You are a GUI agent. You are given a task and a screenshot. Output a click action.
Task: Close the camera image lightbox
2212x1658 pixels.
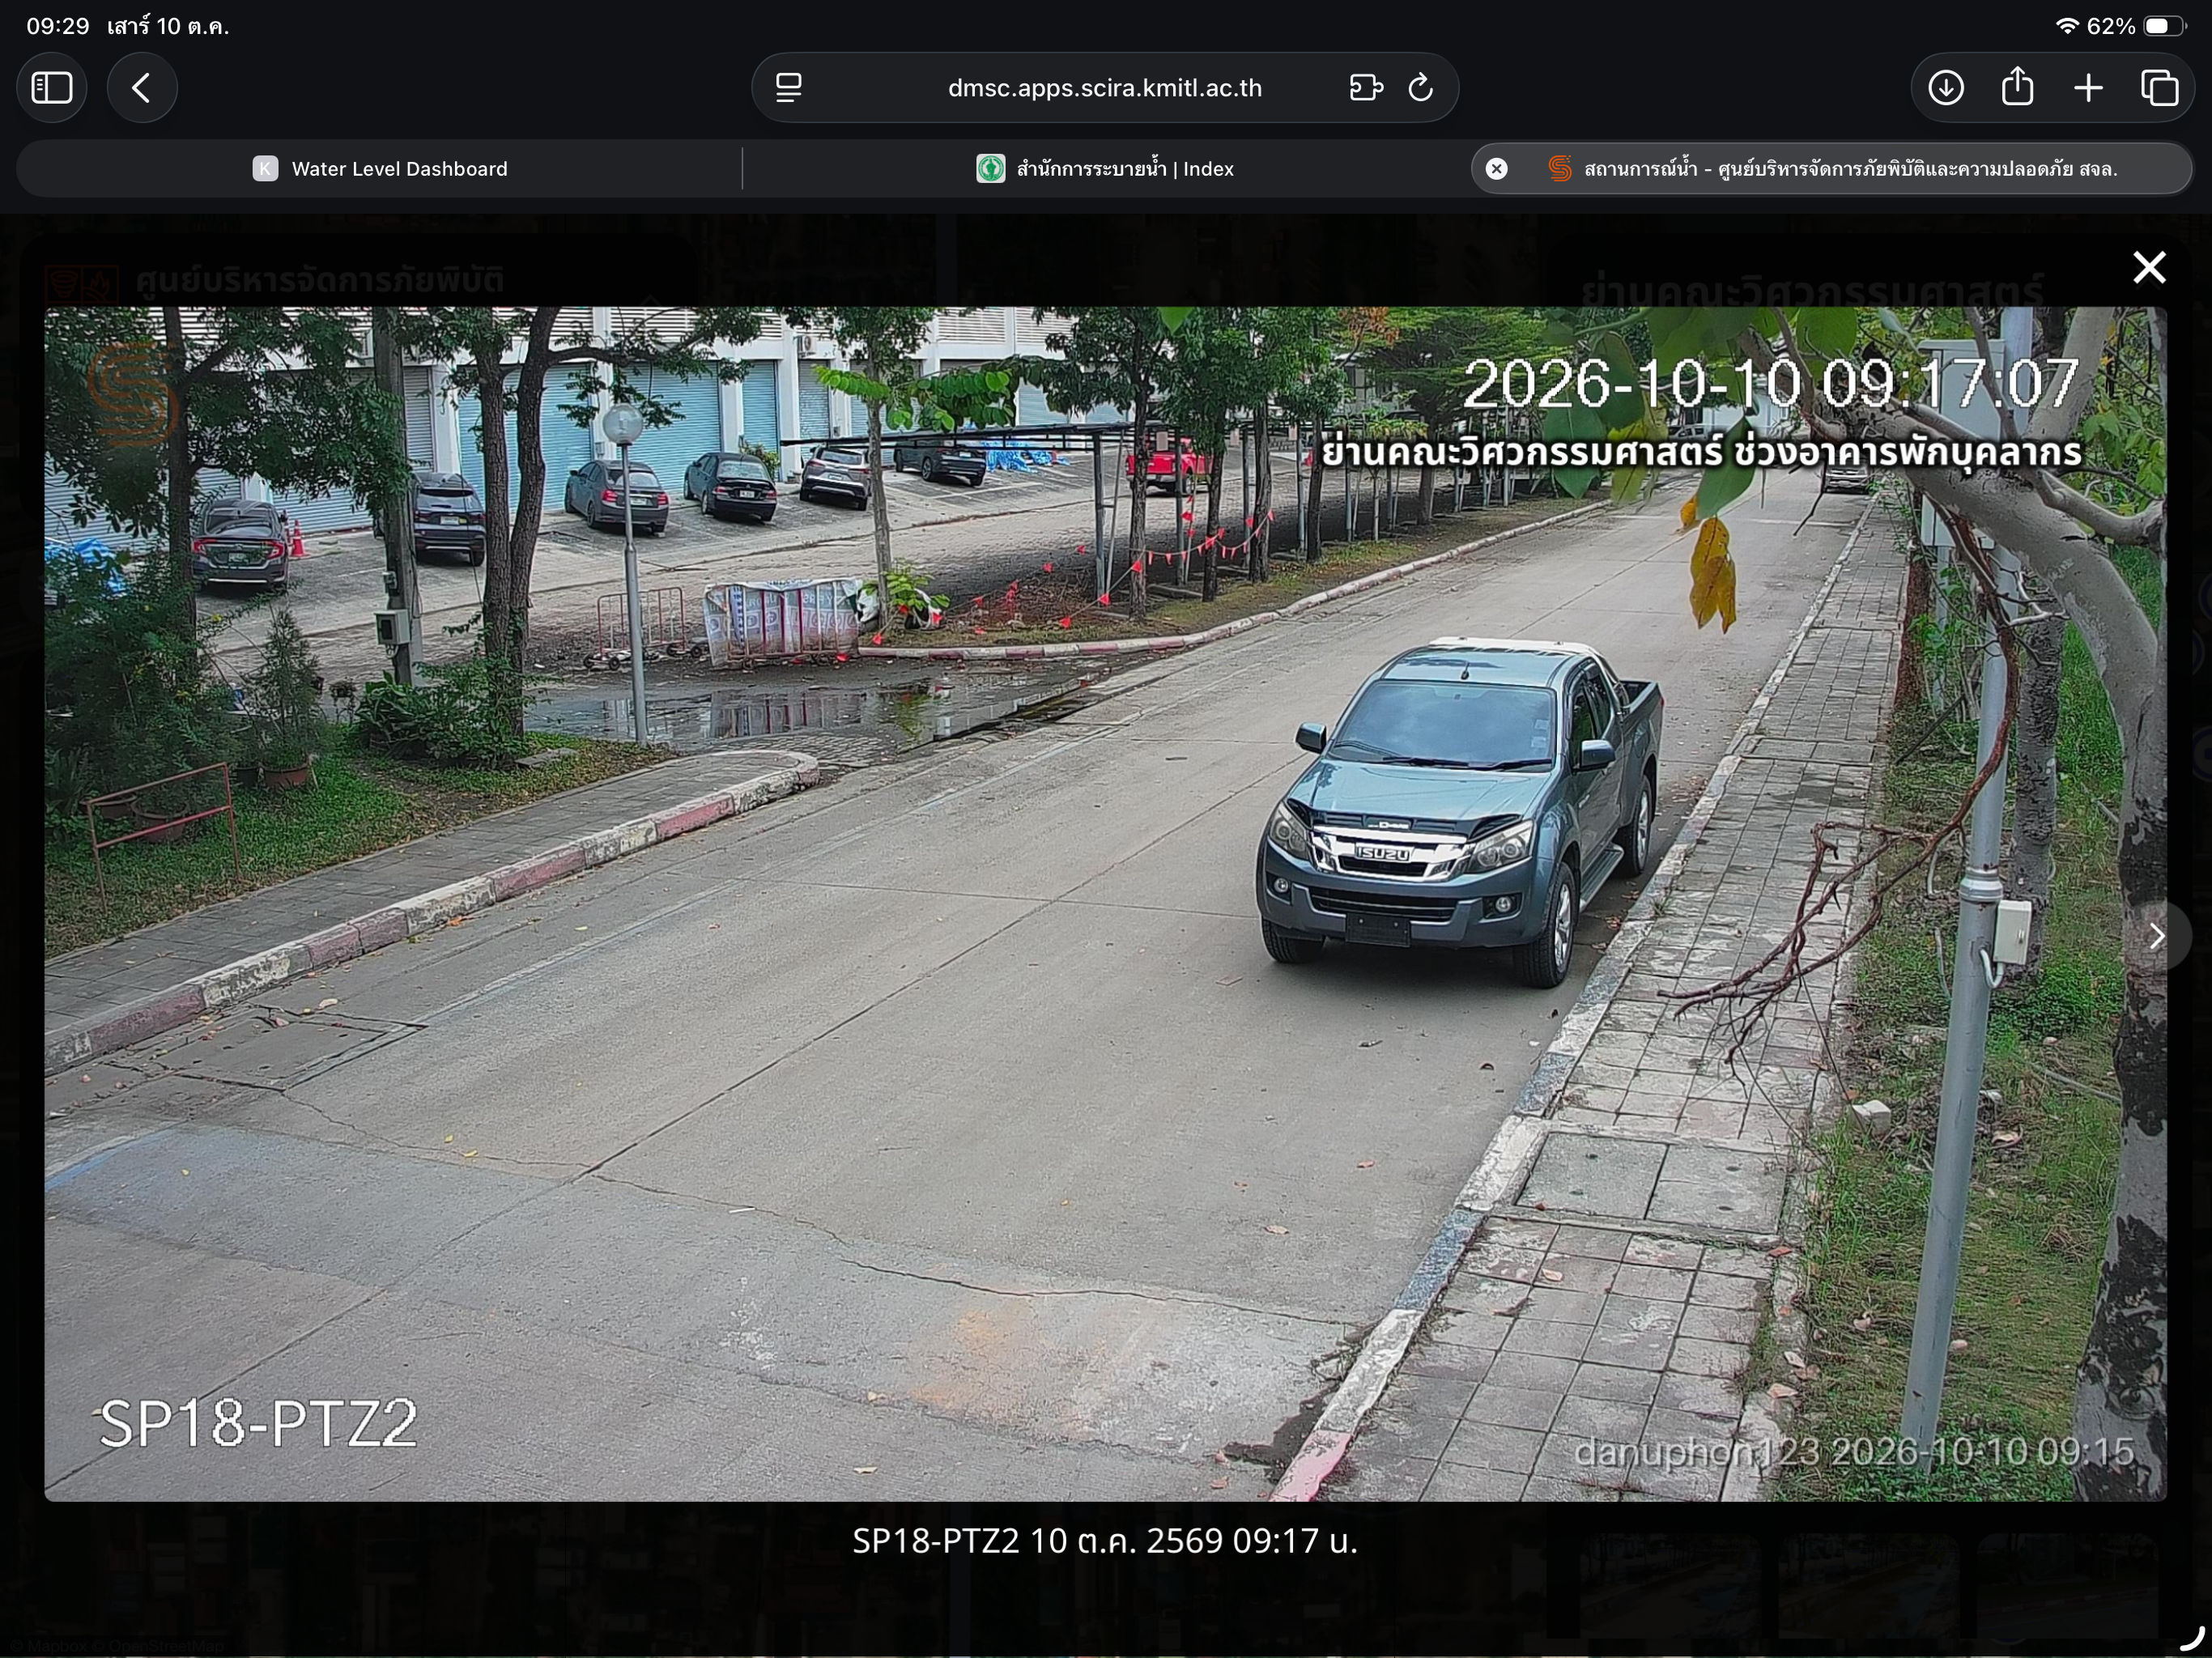pyautogui.click(x=2148, y=268)
